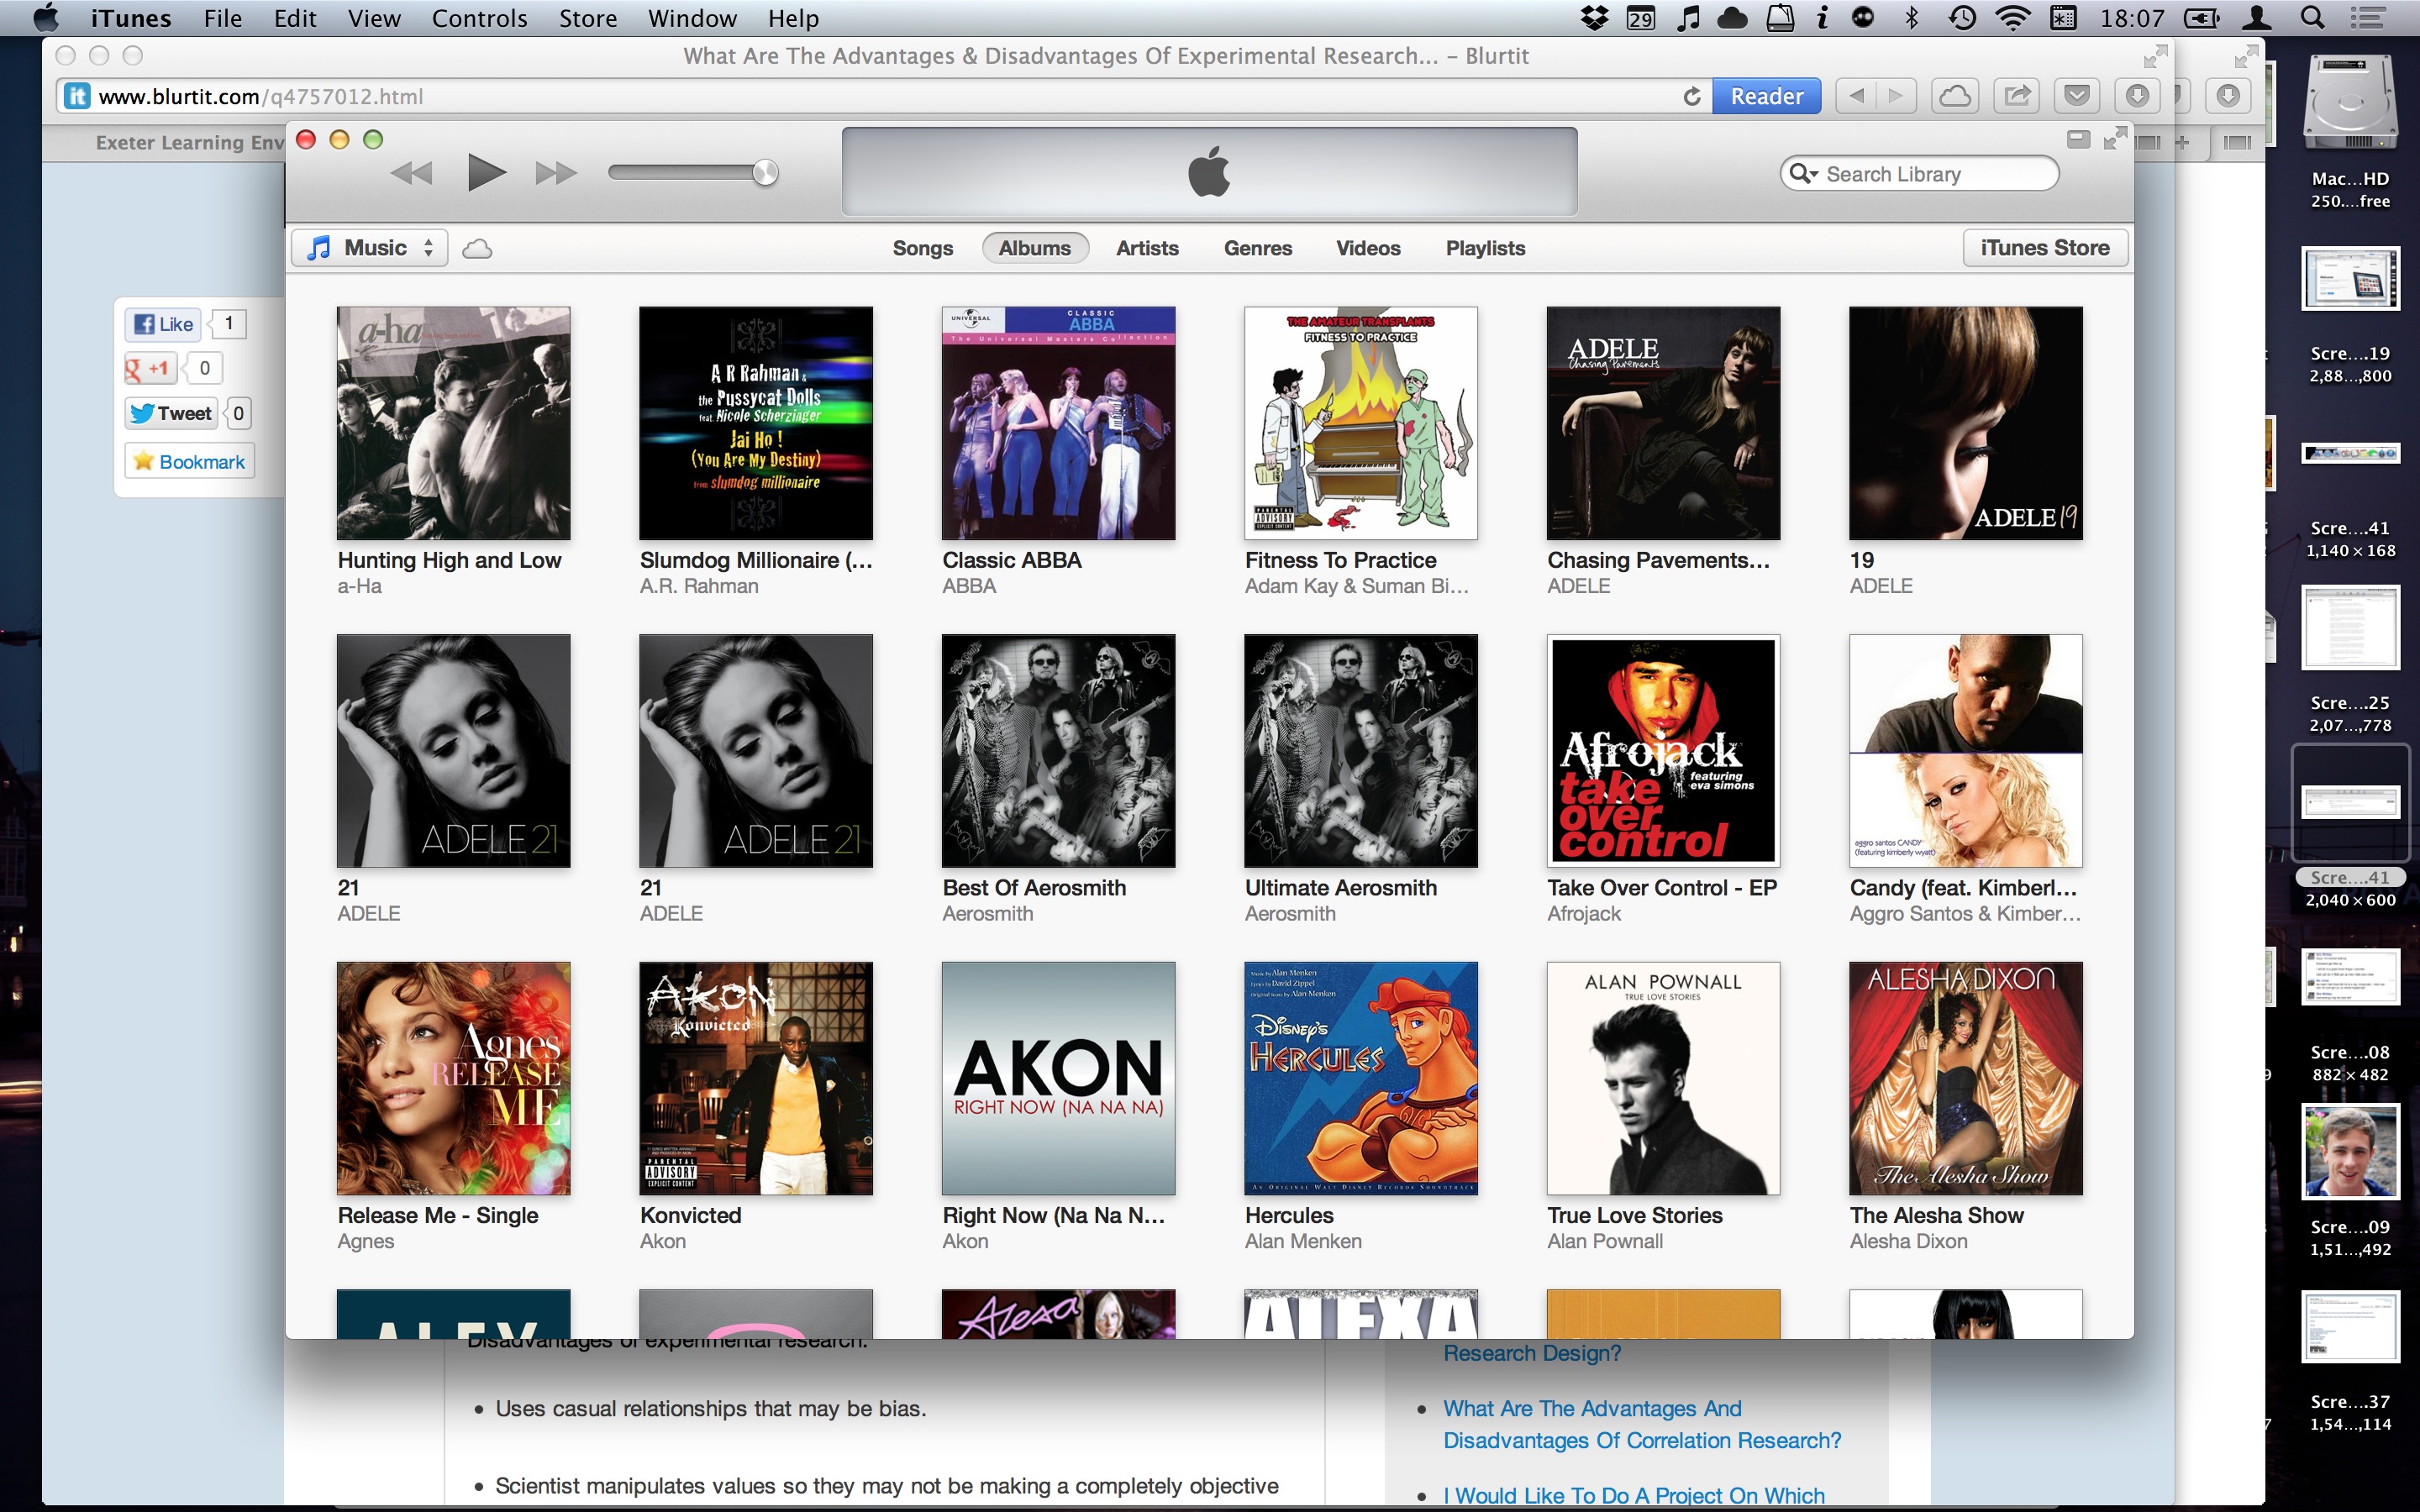
Task: Open Take Over Control EP cover
Action: tap(1663, 751)
